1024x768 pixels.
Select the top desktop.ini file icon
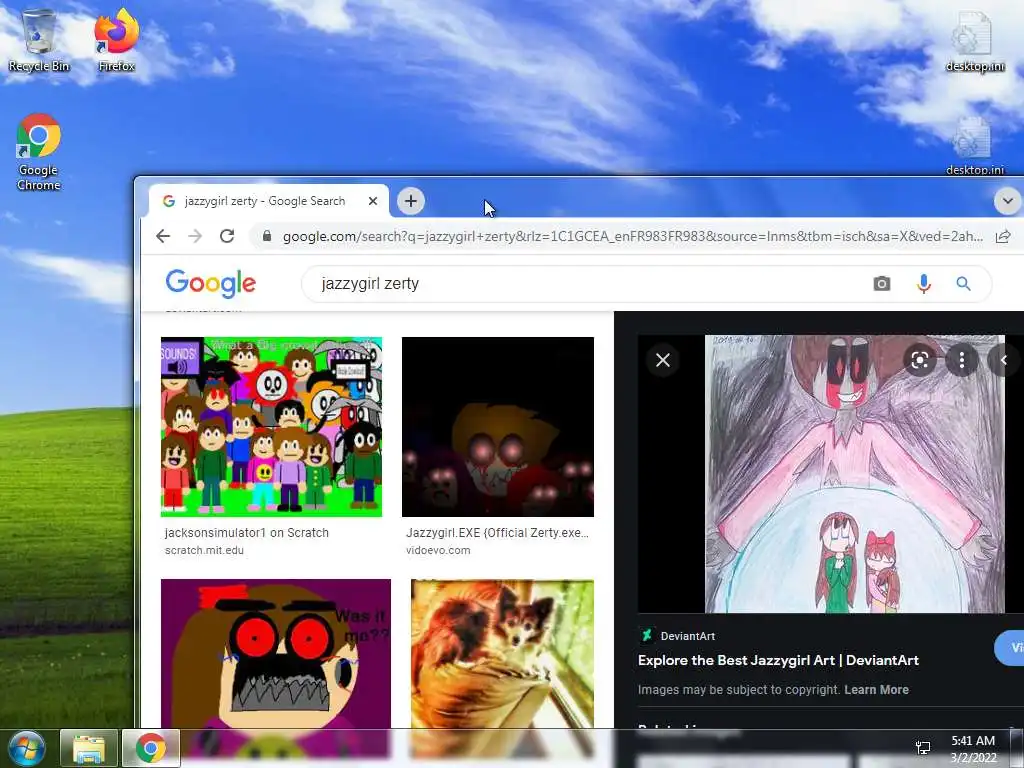click(974, 40)
